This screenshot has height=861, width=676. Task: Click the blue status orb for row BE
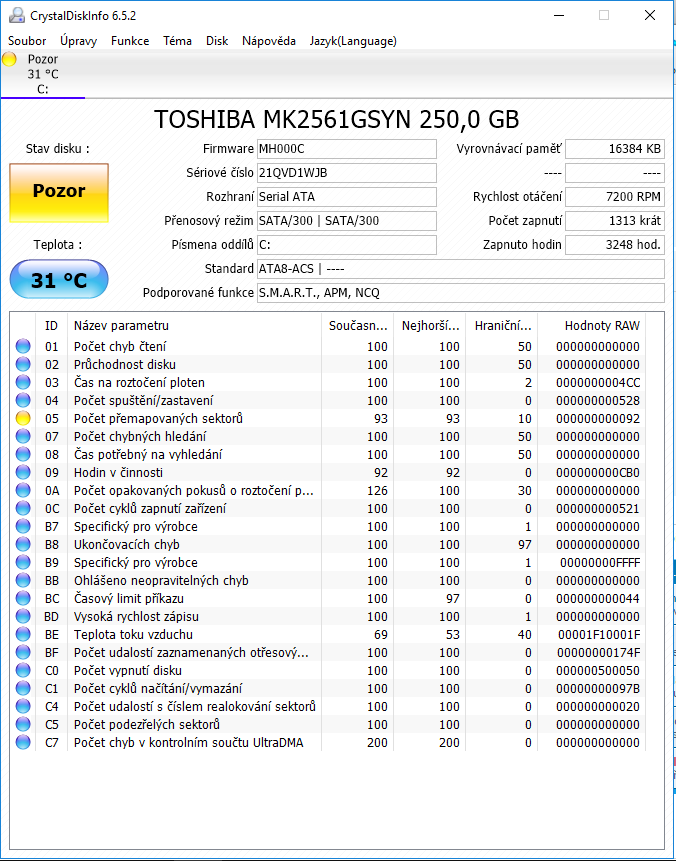point(23,635)
